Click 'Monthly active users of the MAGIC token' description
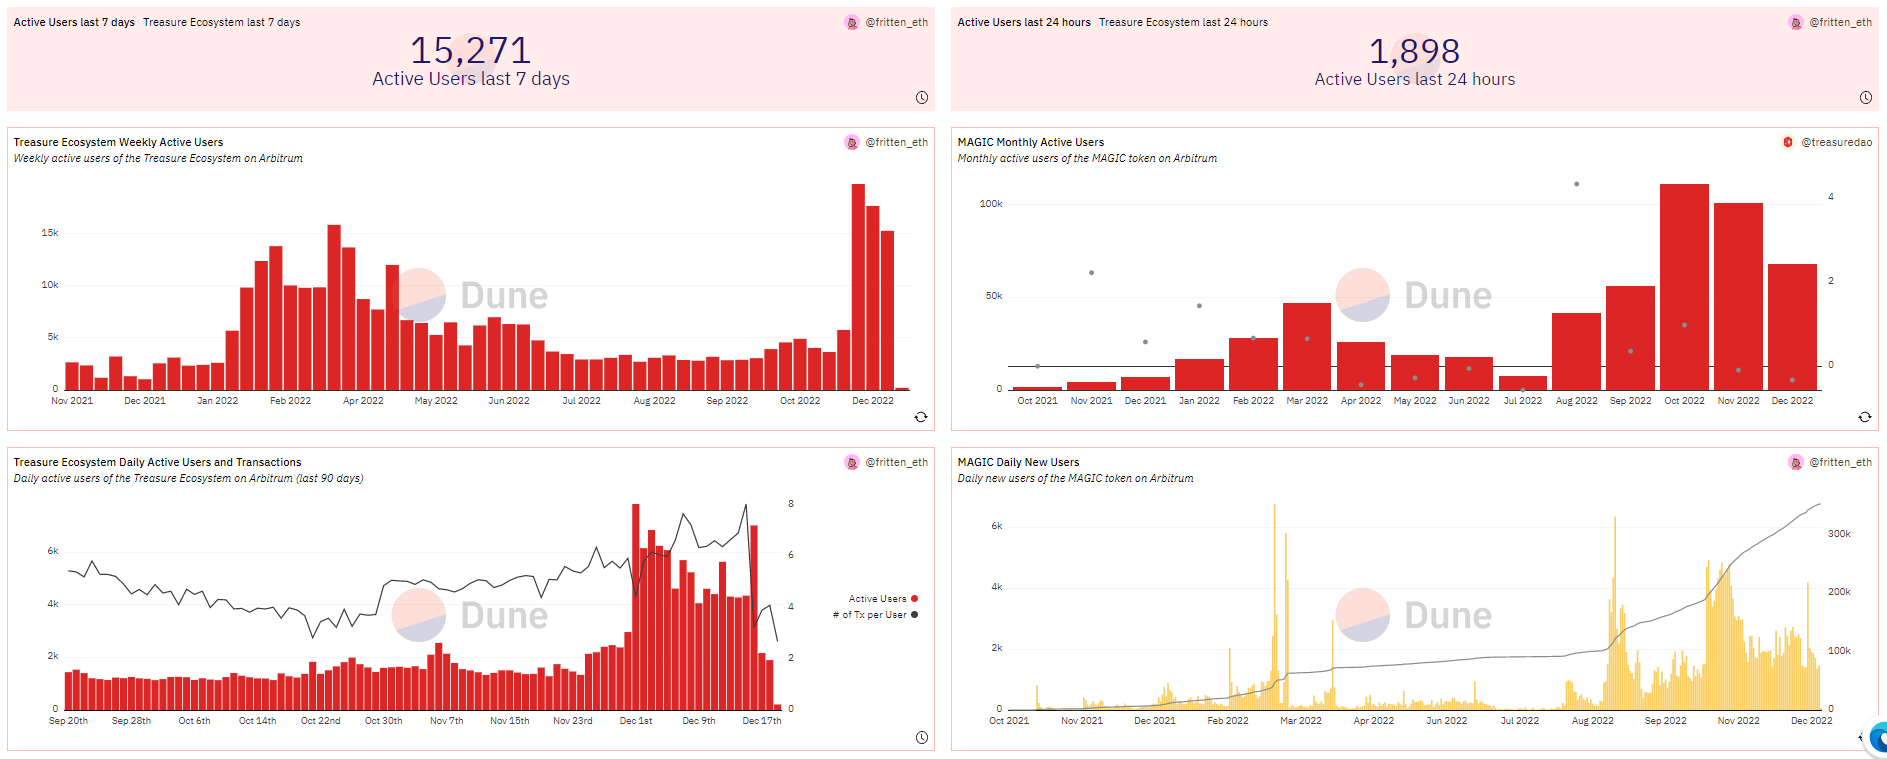 1087,158
